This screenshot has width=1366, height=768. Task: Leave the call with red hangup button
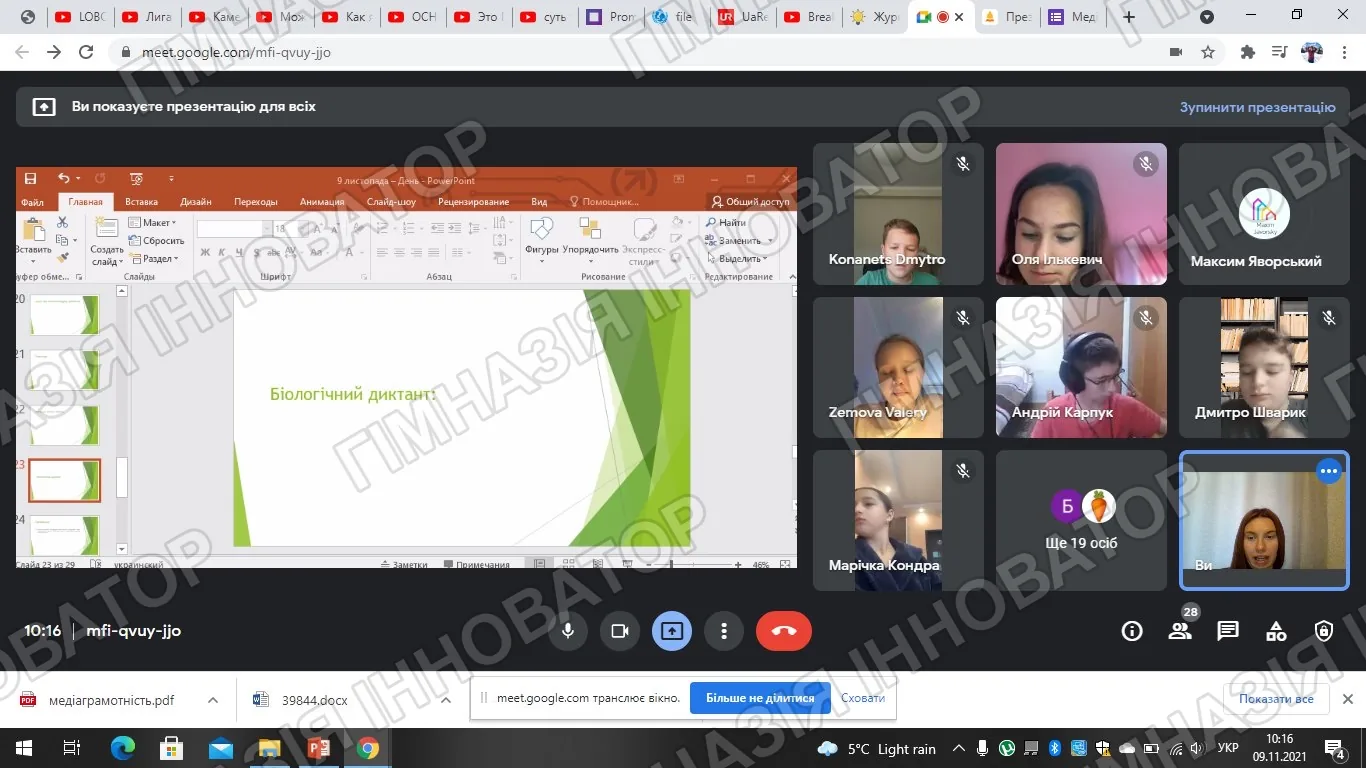(x=784, y=631)
